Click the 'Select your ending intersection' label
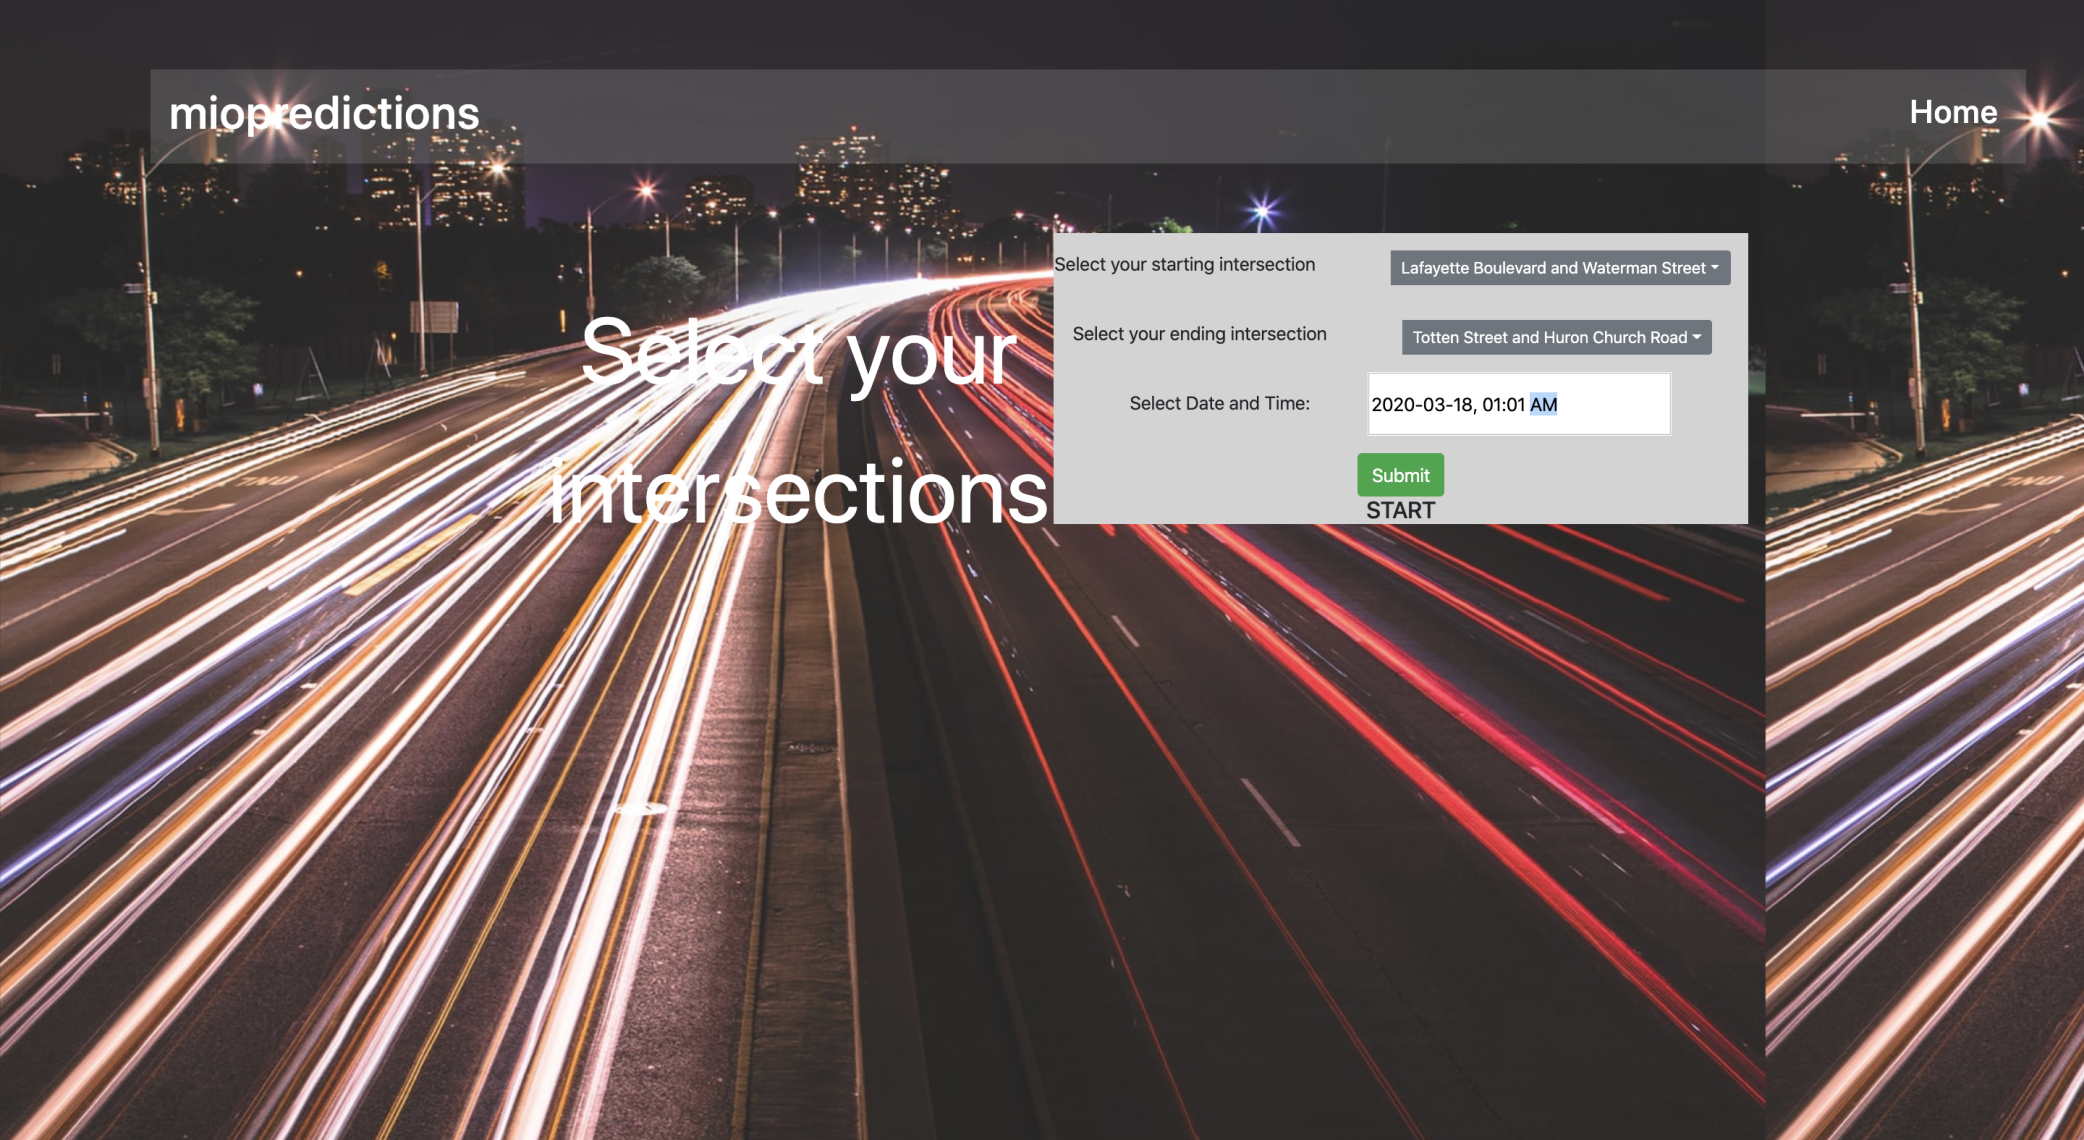This screenshot has width=2084, height=1140. coord(1199,334)
